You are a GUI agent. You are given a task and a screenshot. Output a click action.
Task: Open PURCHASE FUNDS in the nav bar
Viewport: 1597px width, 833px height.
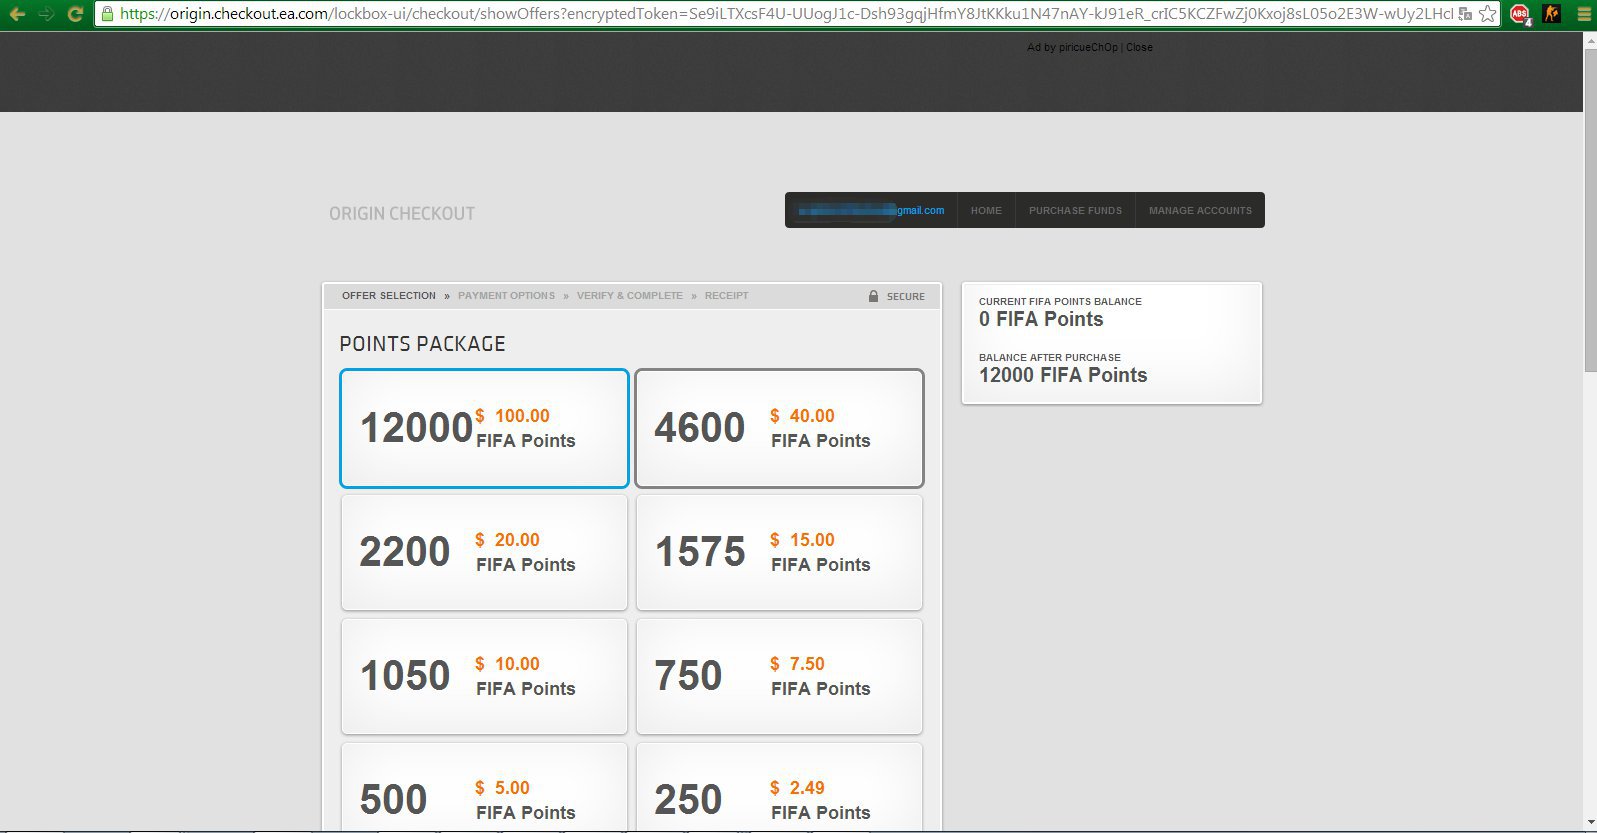[1075, 210]
